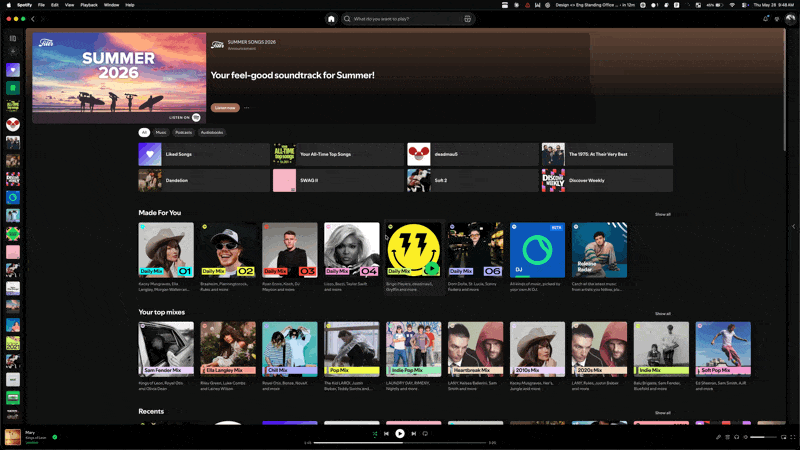Open the Playback menu
The width and height of the screenshot is (800, 450).
[89, 5]
